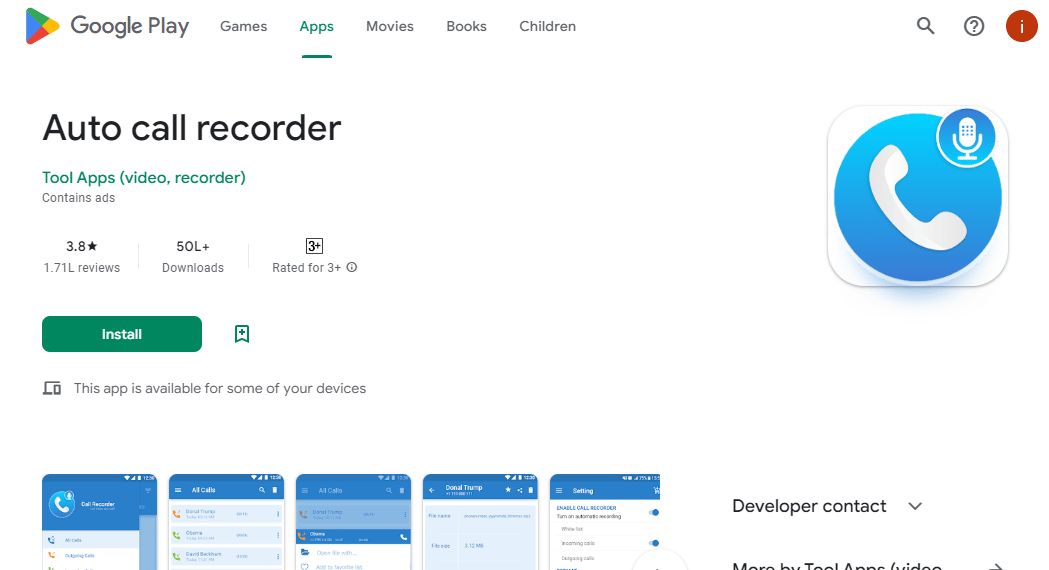
Task: Open developer Tool Apps (video, recorder) link
Action: point(144,177)
